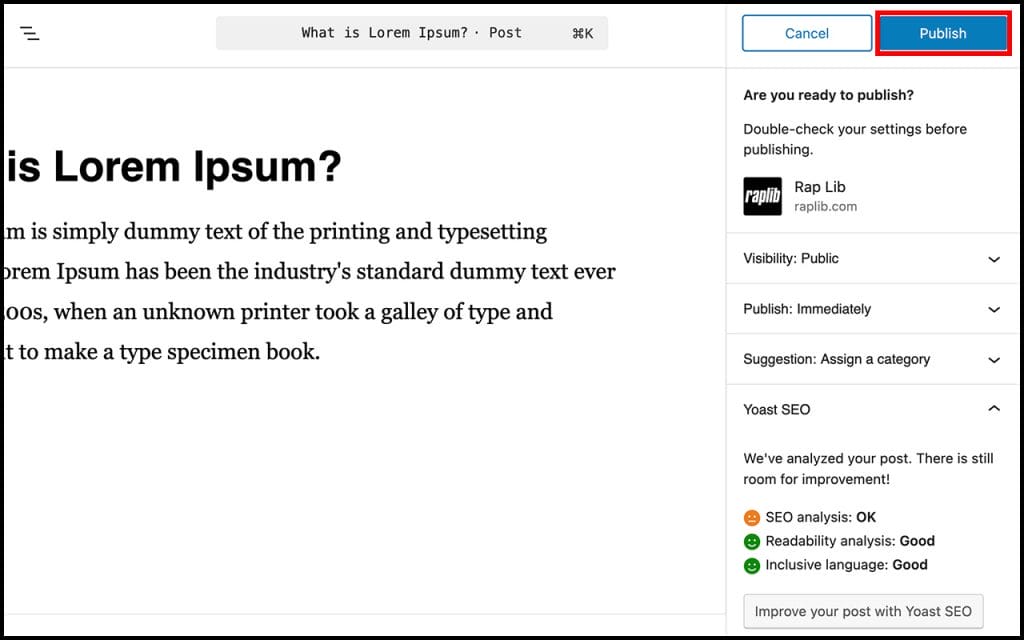Image resolution: width=1024 pixels, height=640 pixels.
Task: Publish the post
Action: tap(942, 33)
